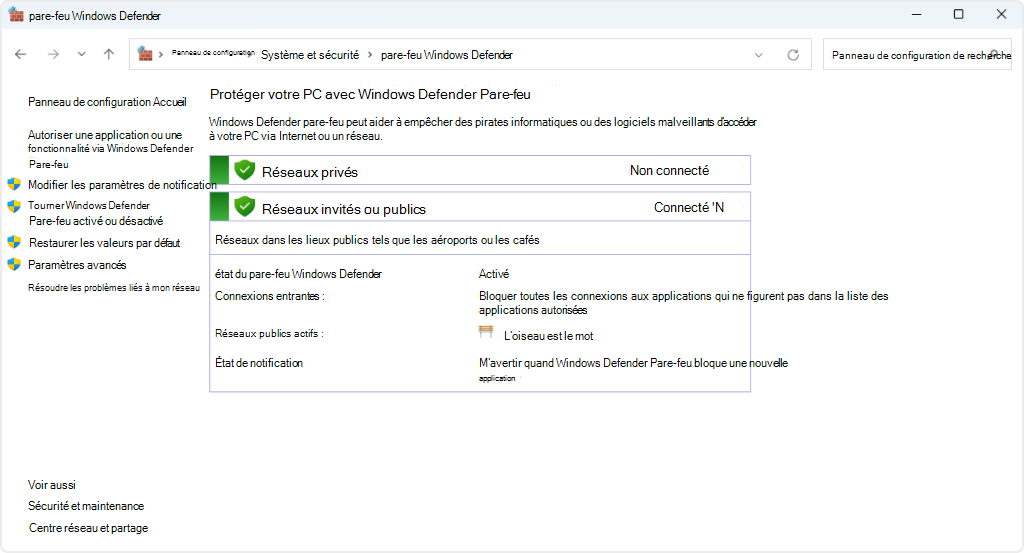Image resolution: width=1024 pixels, height=553 pixels.
Task: Select Système et sécurité breadcrumb
Action: (310, 55)
